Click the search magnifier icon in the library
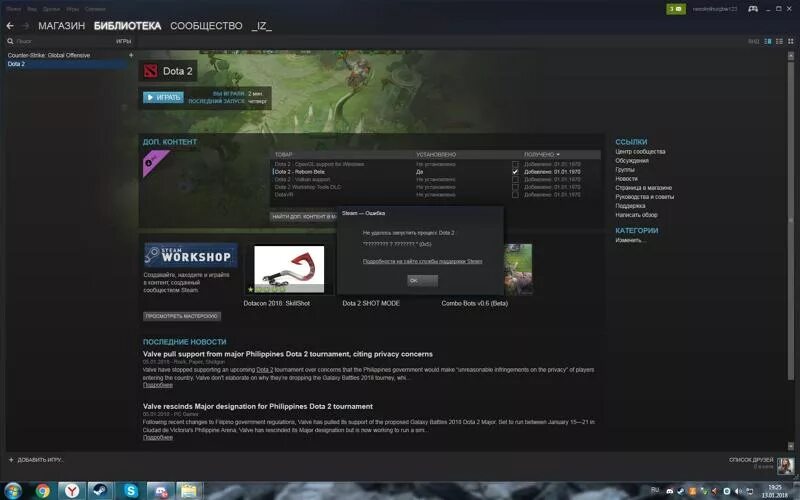The height and width of the screenshot is (500, 800). point(10,41)
